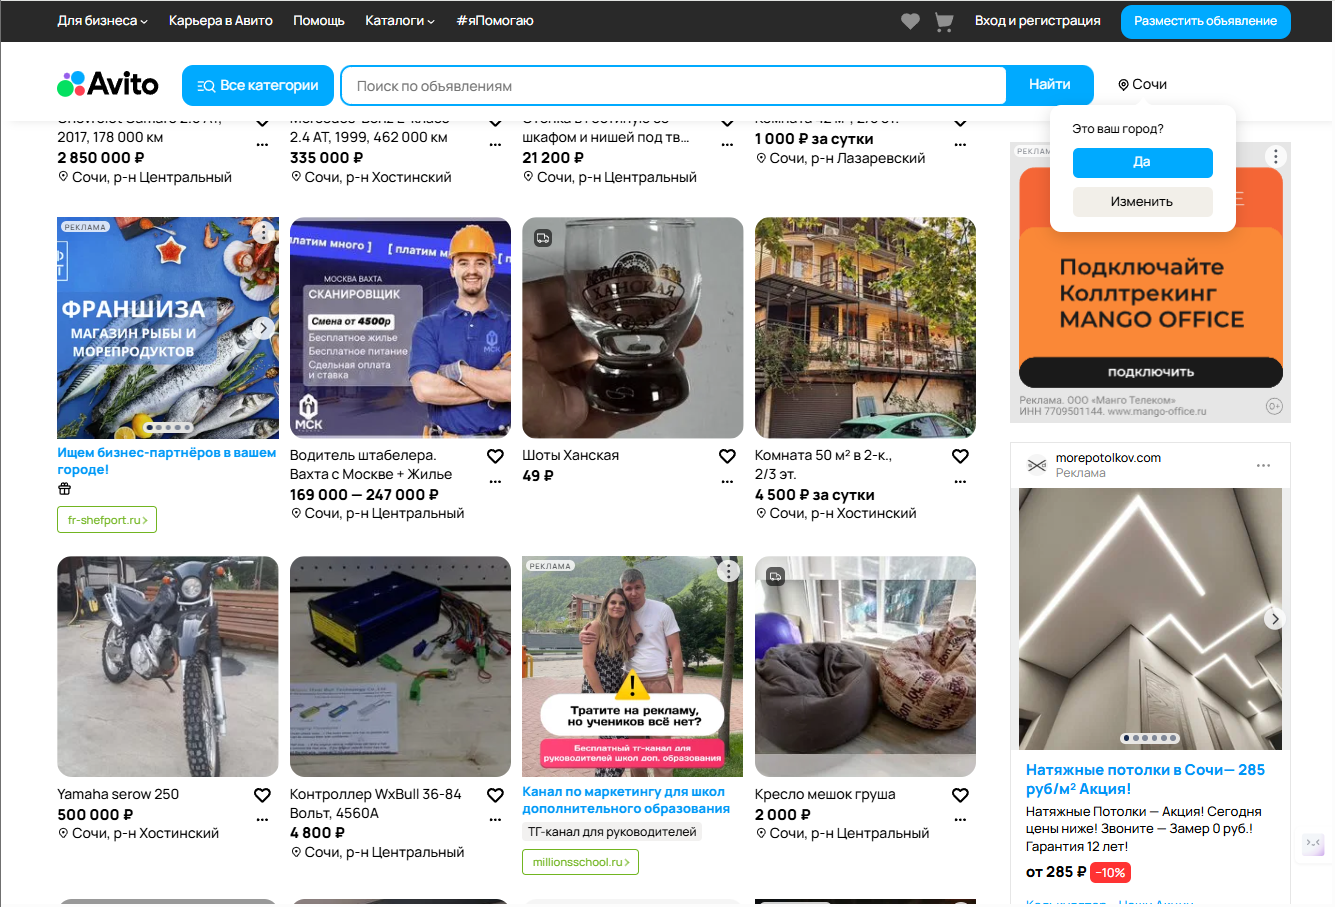This screenshot has width=1335, height=907.
Task: Open more options for Кресло мешок груша
Action: [960, 820]
